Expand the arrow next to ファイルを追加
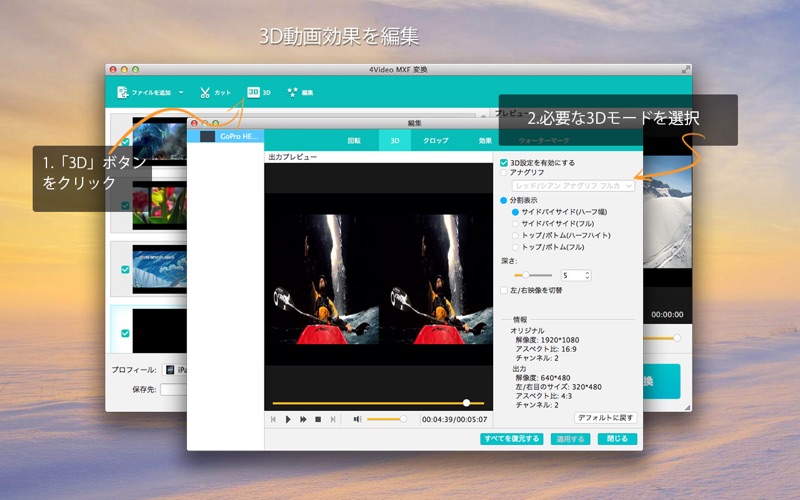This screenshot has height=500, width=800. pos(181,92)
